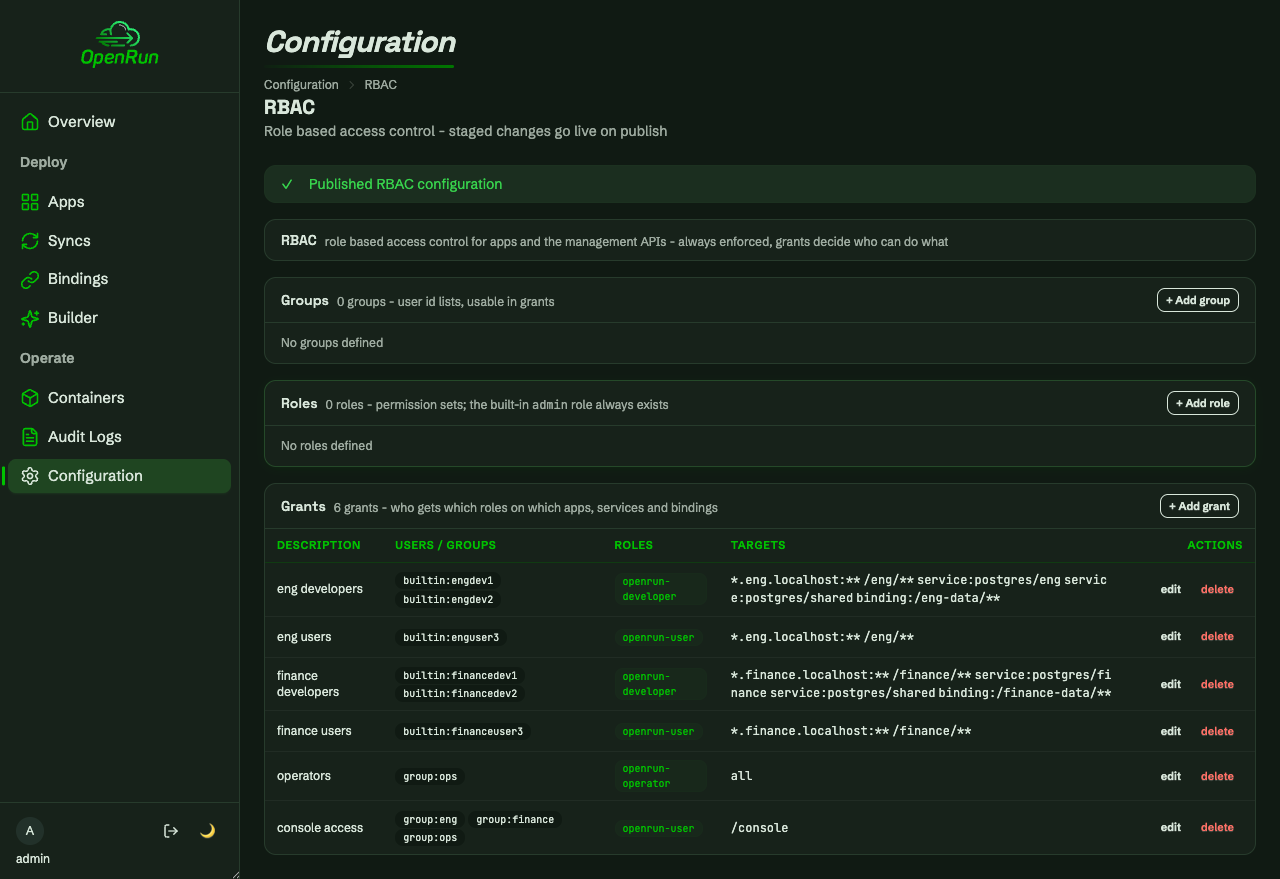Click the Overview home icon
Screen dimensions: 1280x879
point(30,122)
